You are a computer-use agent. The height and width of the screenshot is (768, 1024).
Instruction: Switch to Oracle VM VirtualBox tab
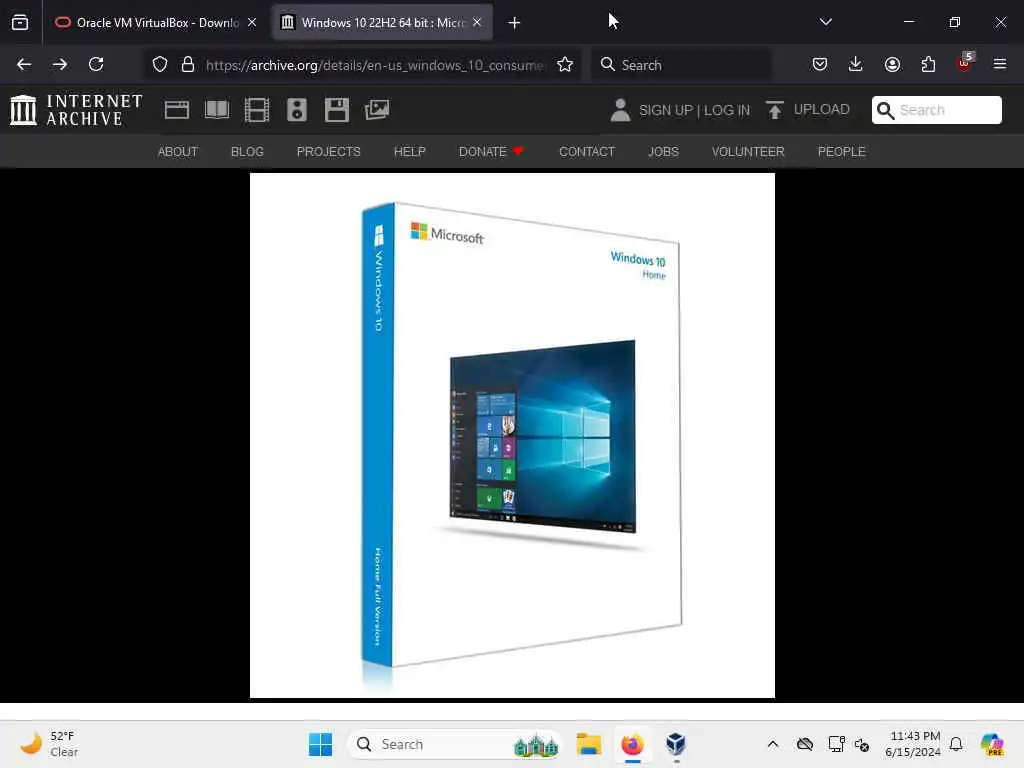156,22
